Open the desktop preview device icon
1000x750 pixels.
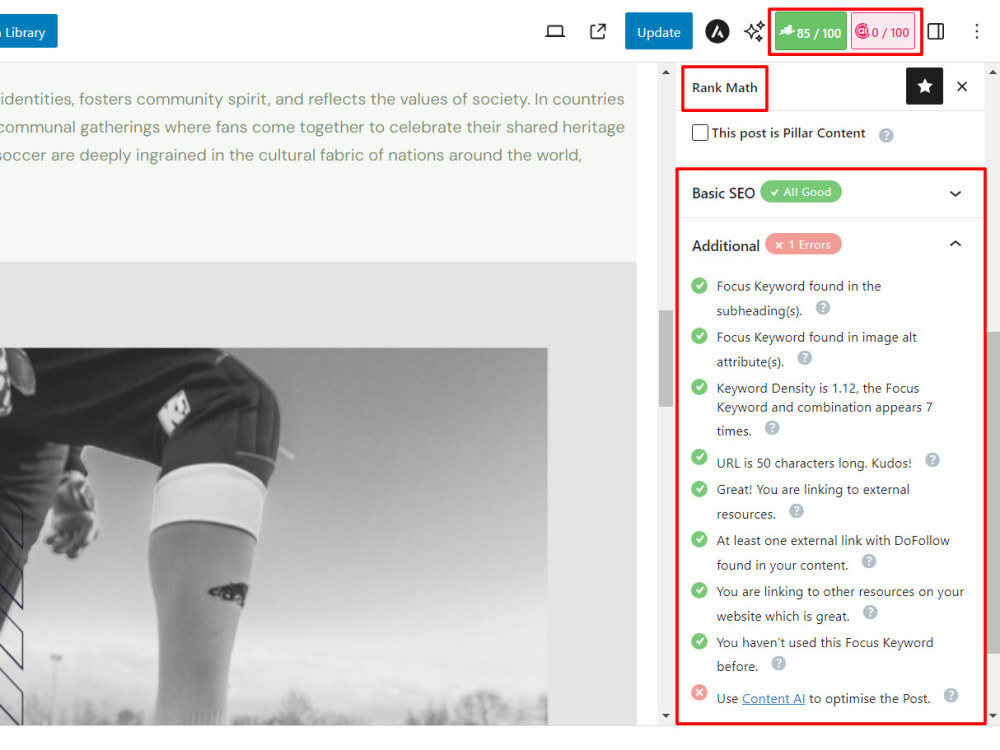555,31
